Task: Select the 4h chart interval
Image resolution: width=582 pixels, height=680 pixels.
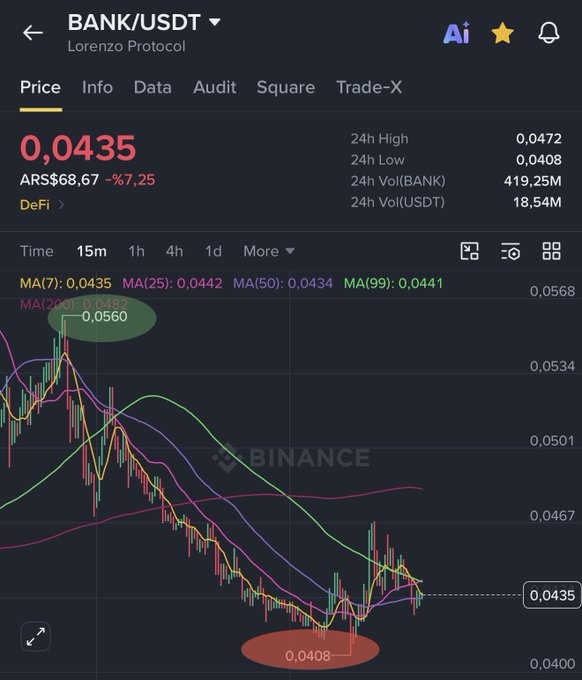Action: (174, 251)
